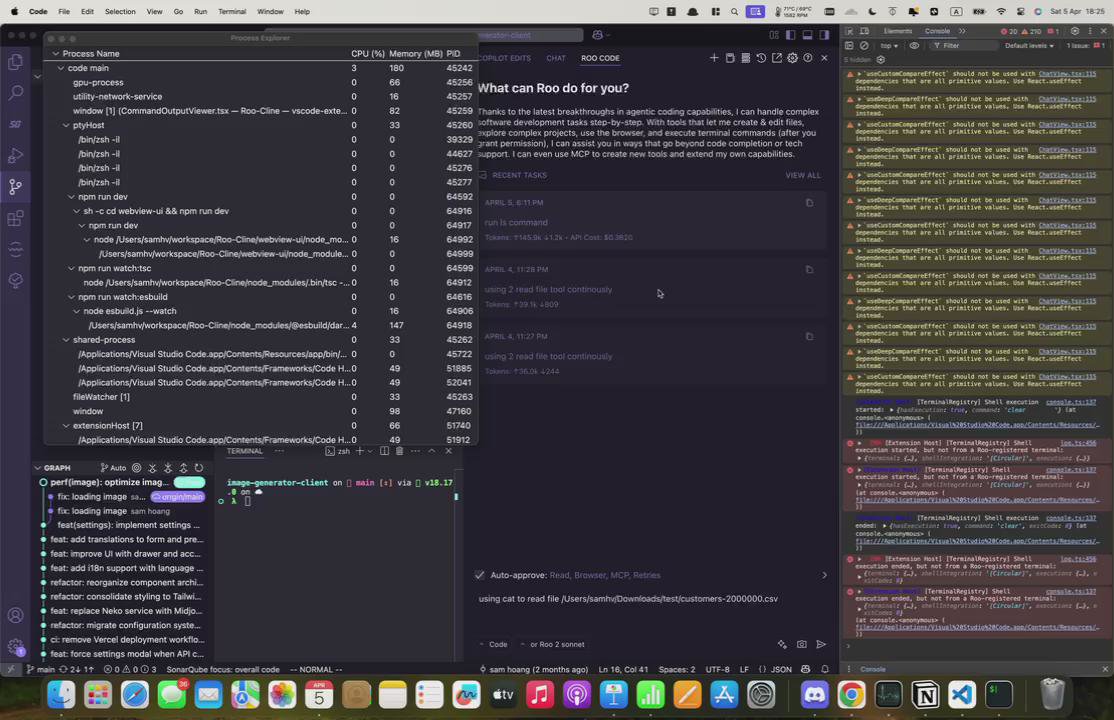
Task: Open Default levels dropdown in DevTools
Action: [x=1029, y=45]
